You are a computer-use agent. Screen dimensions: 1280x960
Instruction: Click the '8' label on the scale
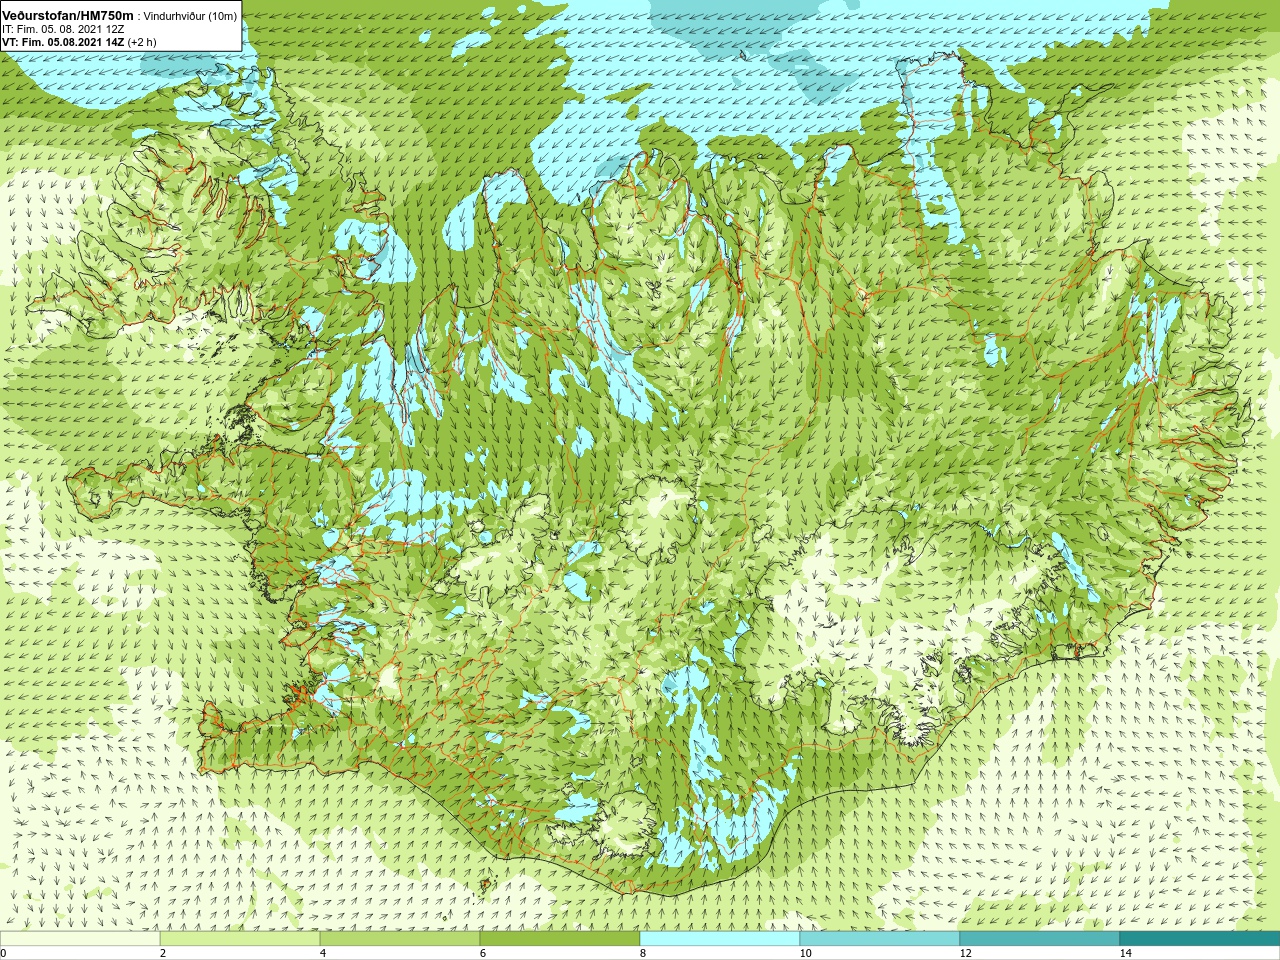(643, 953)
